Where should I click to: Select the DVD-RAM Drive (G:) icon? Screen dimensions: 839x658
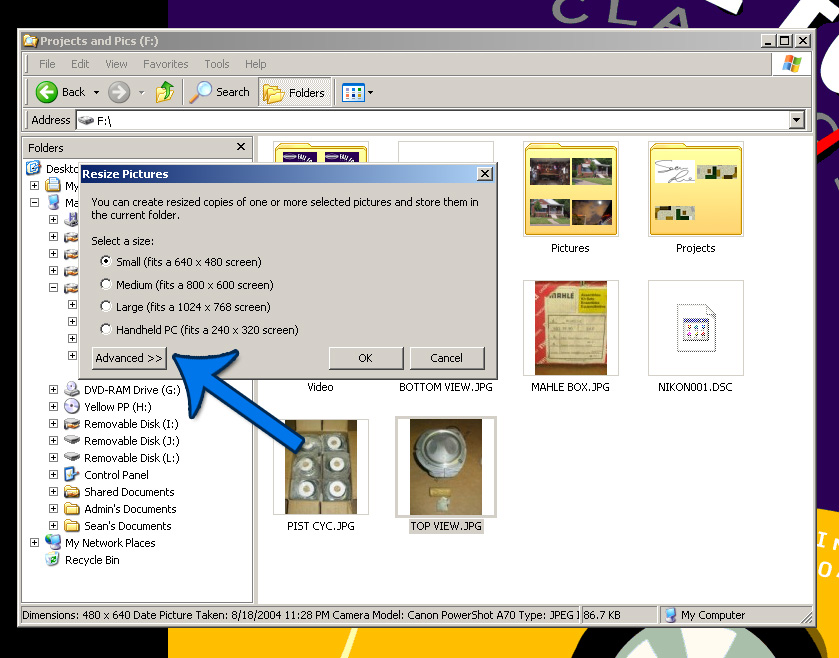point(72,389)
